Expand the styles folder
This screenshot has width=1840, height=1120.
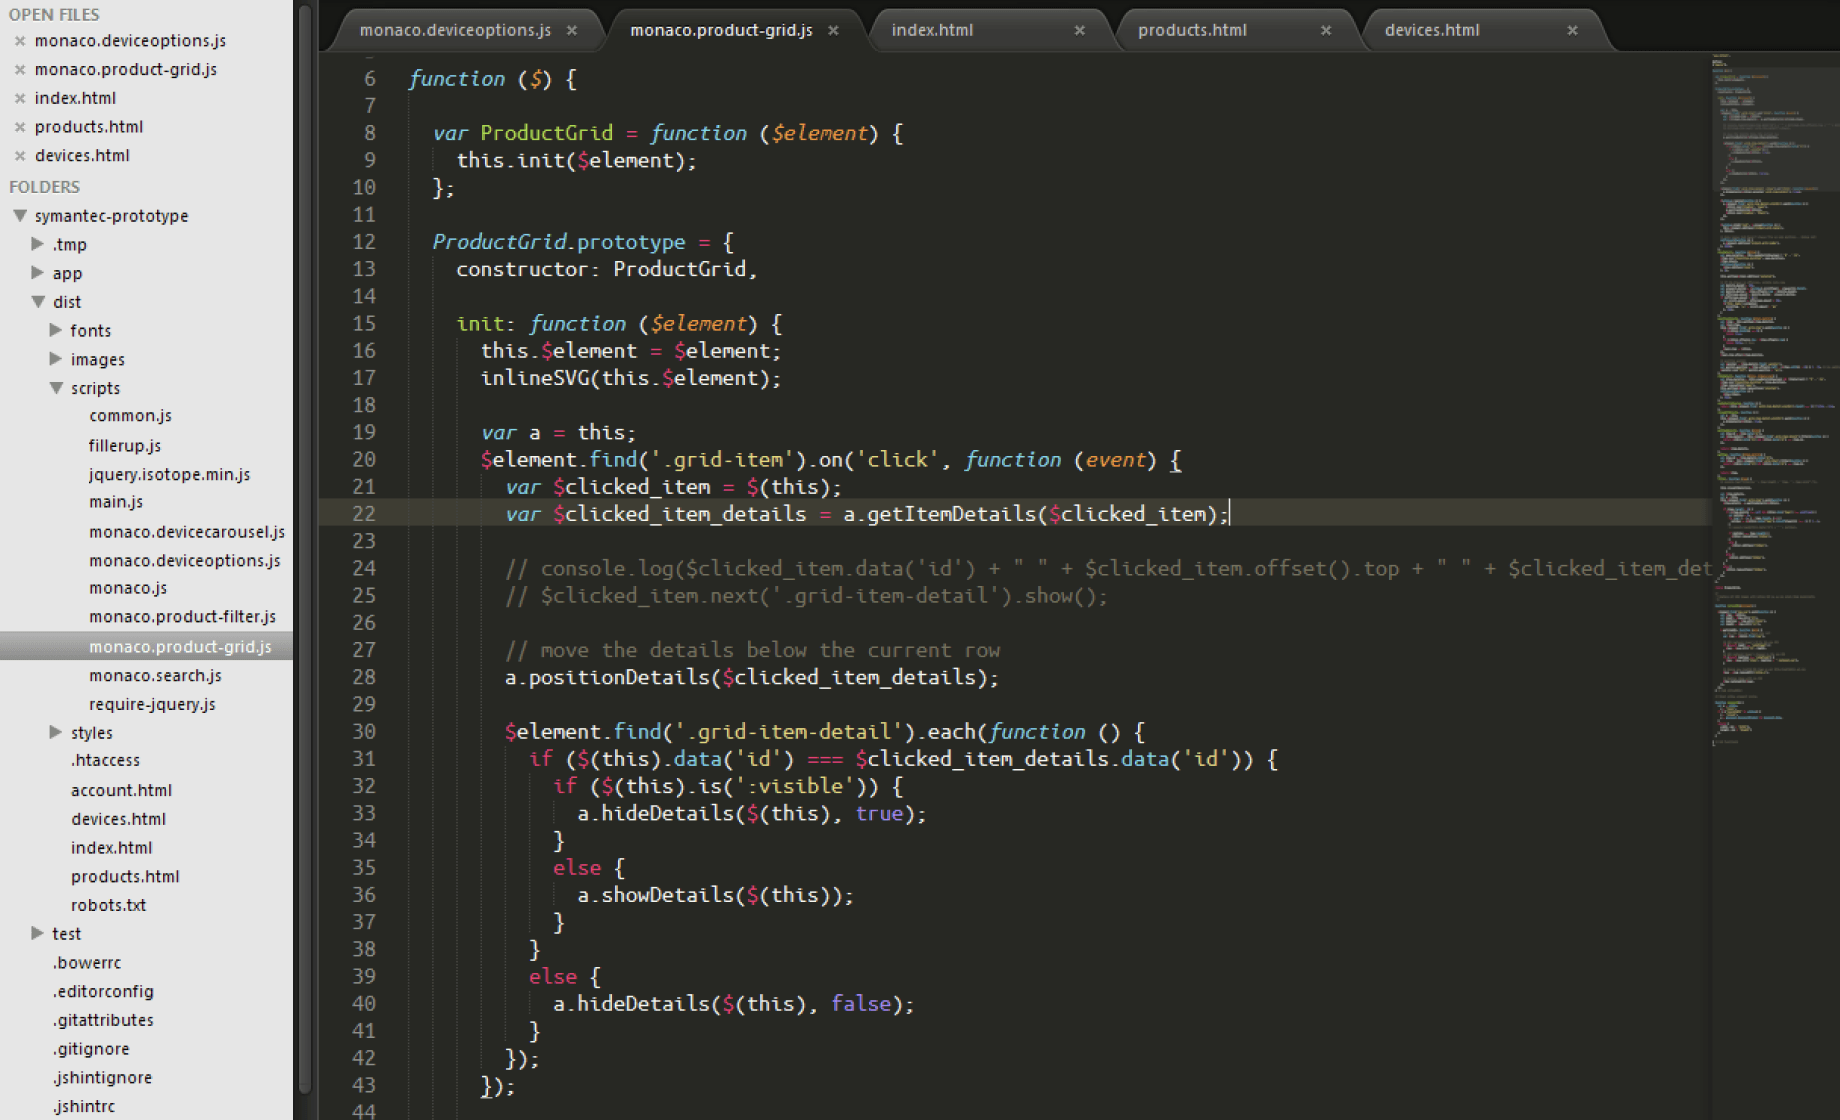pos(56,732)
